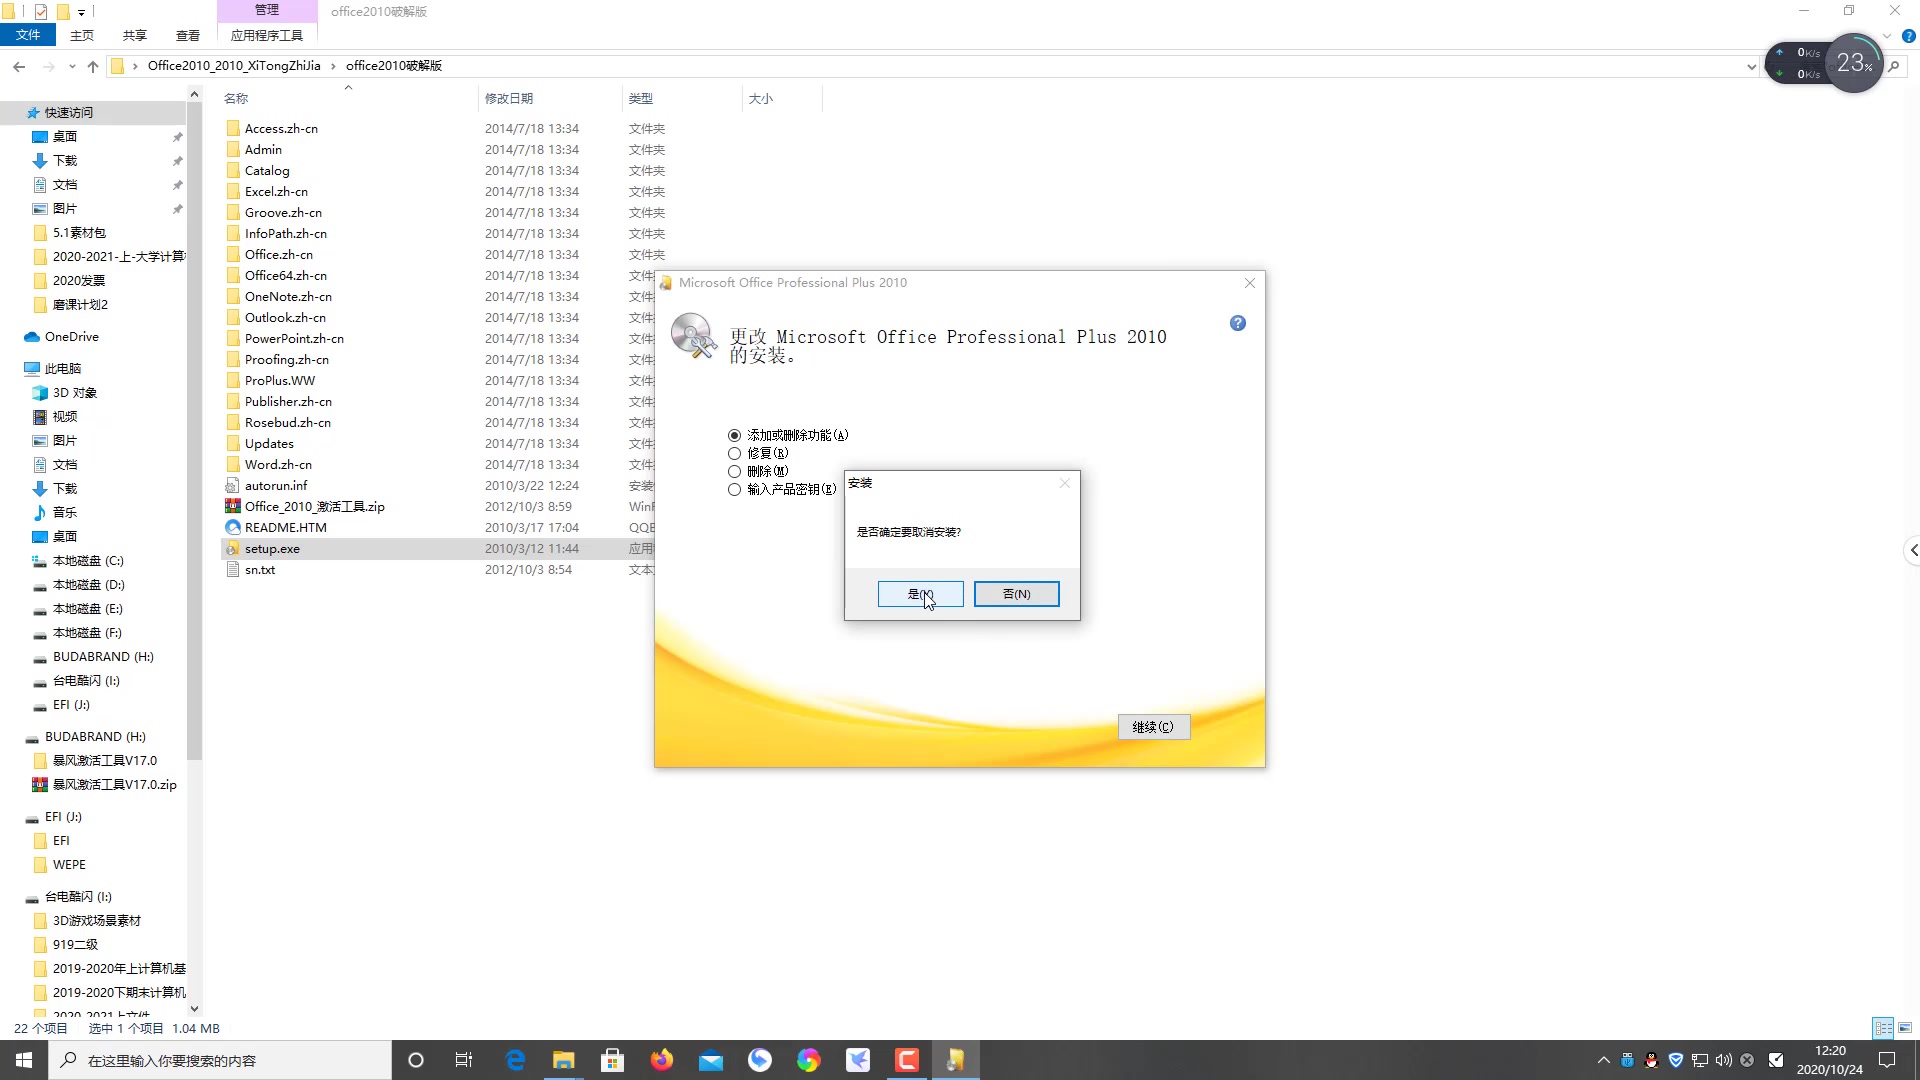This screenshot has width=1920, height=1080.
Task: Open 音乐 folder in sidebar
Action: point(65,512)
